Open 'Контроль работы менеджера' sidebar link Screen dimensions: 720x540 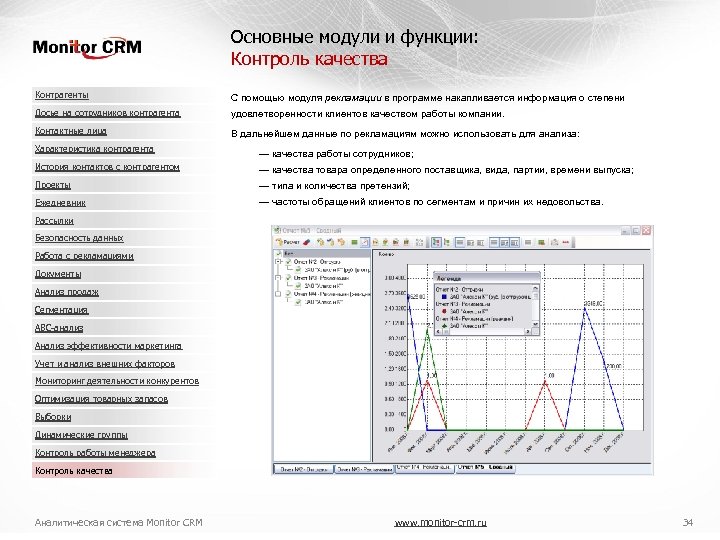95,453
